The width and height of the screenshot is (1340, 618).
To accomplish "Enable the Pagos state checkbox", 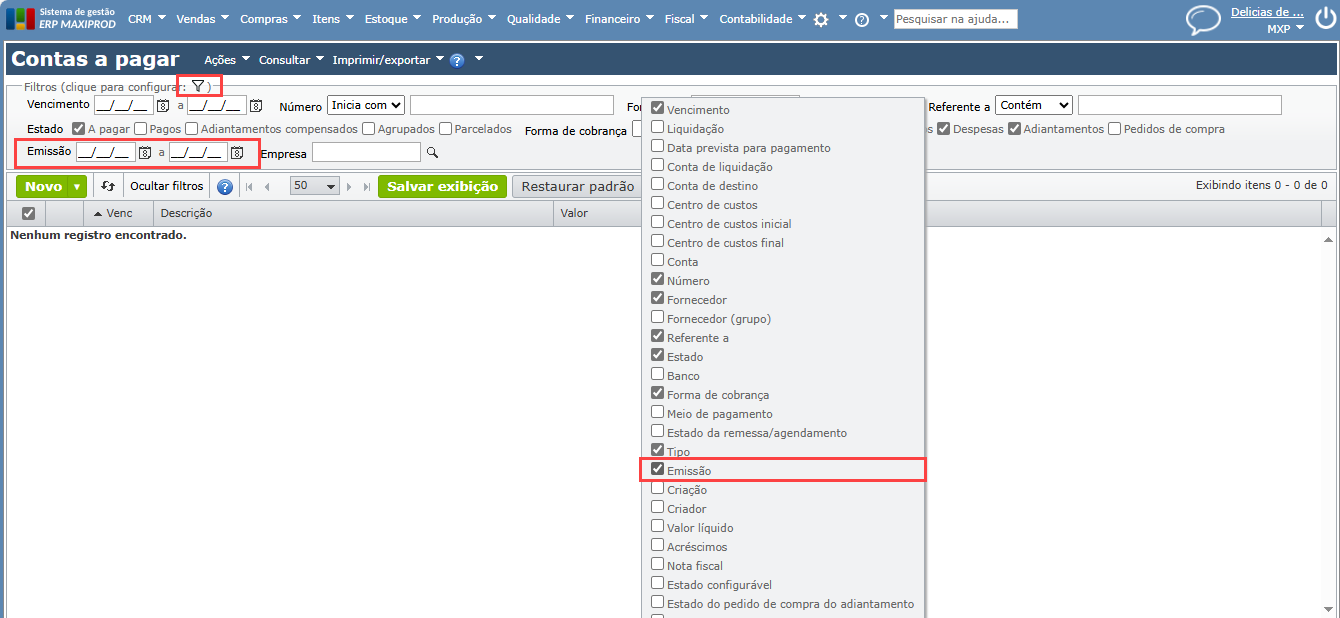I will (x=141, y=129).
